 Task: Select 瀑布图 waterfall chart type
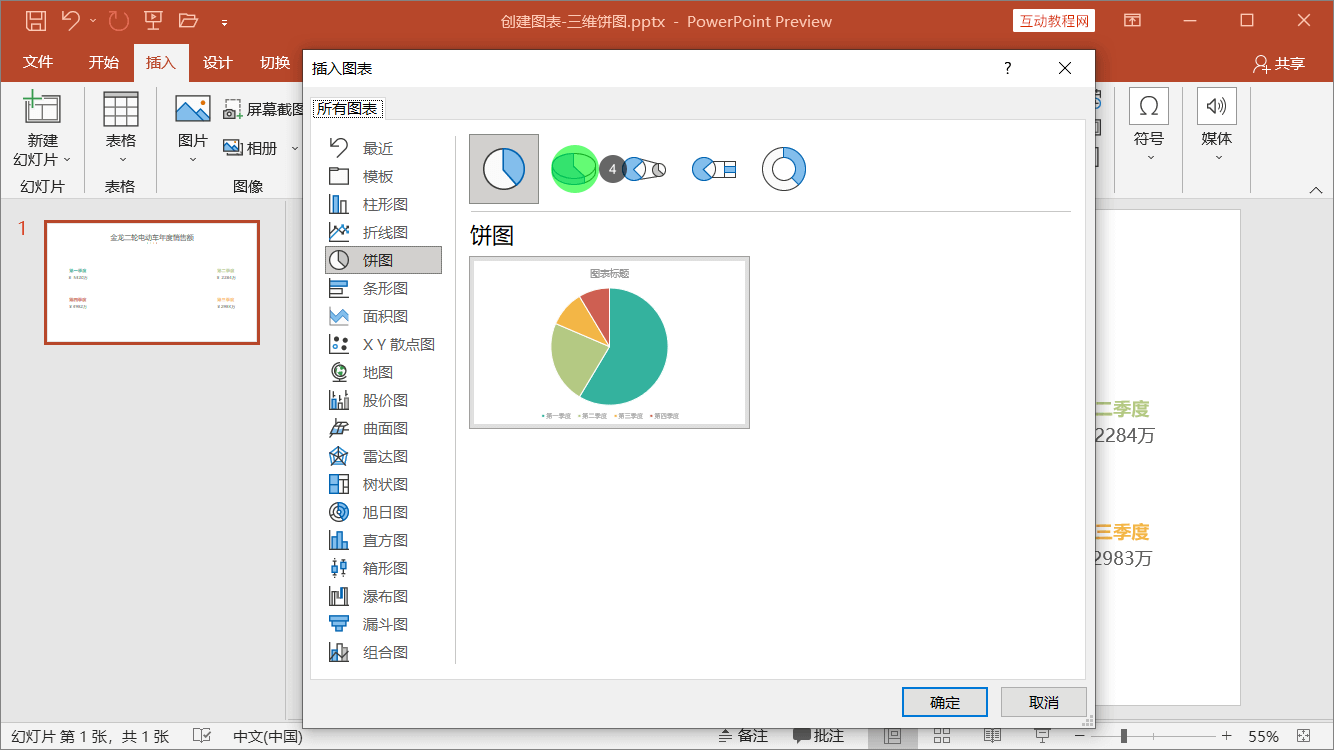click(383, 596)
